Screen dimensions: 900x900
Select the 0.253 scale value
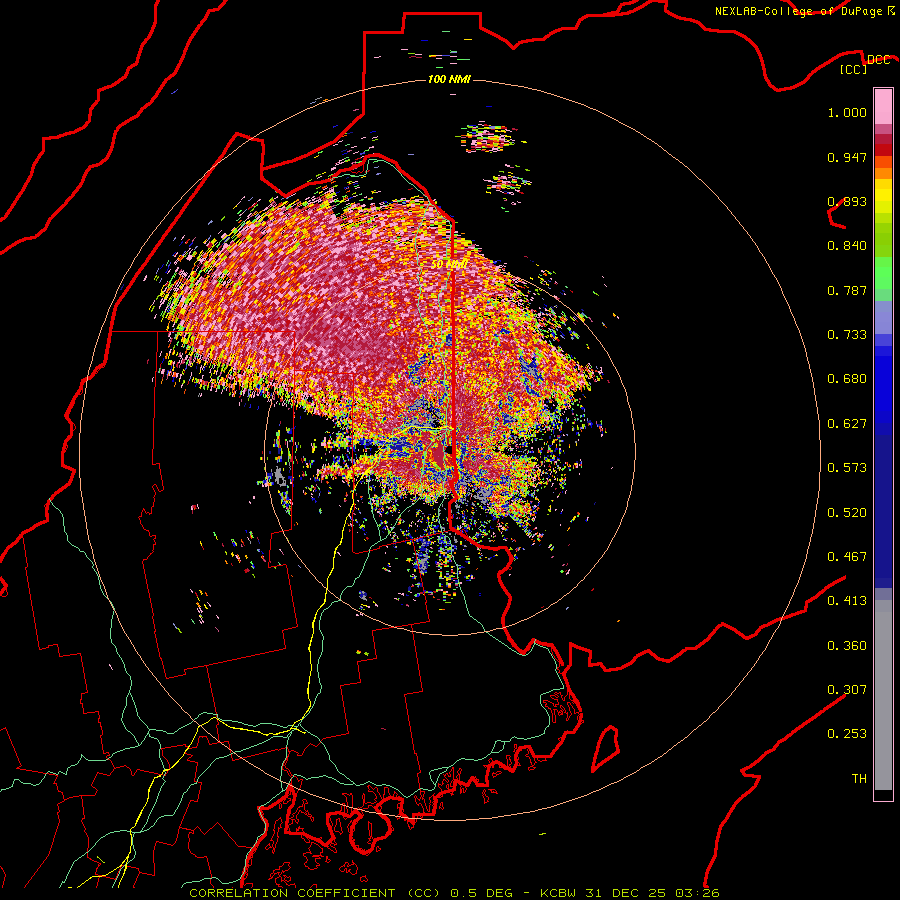pos(847,734)
